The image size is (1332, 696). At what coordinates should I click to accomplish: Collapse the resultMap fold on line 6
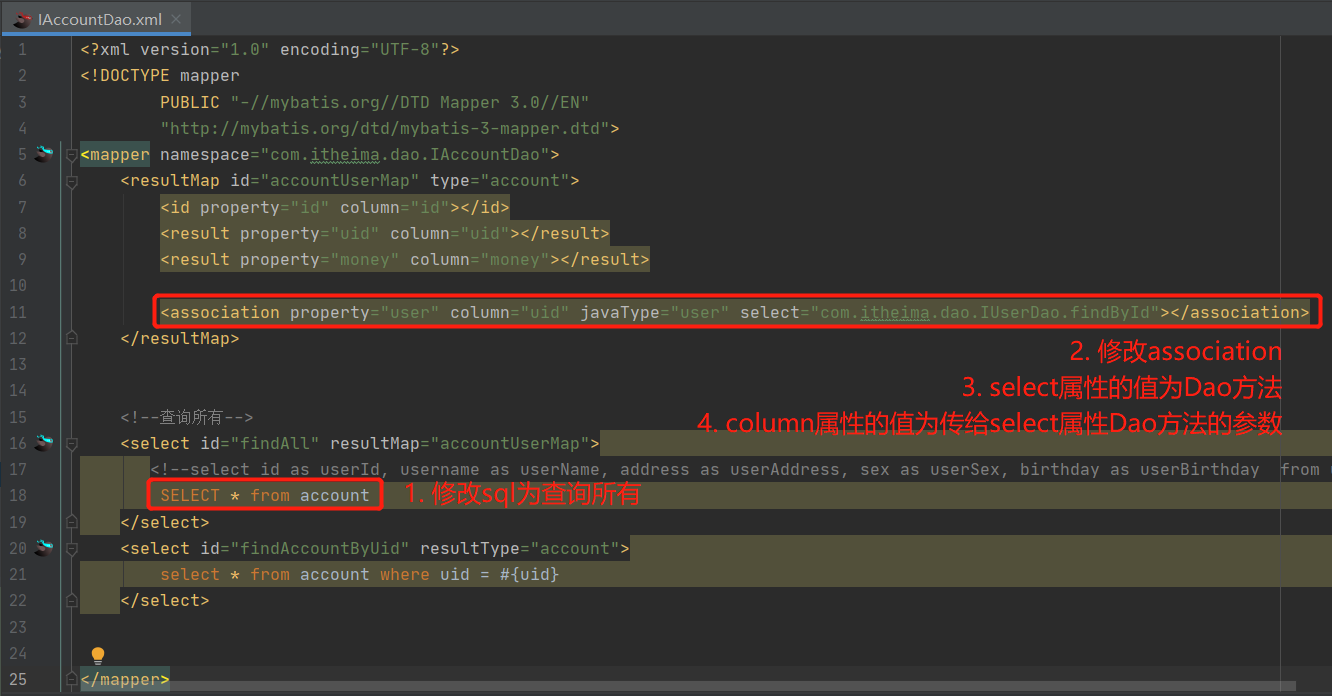(71, 181)
